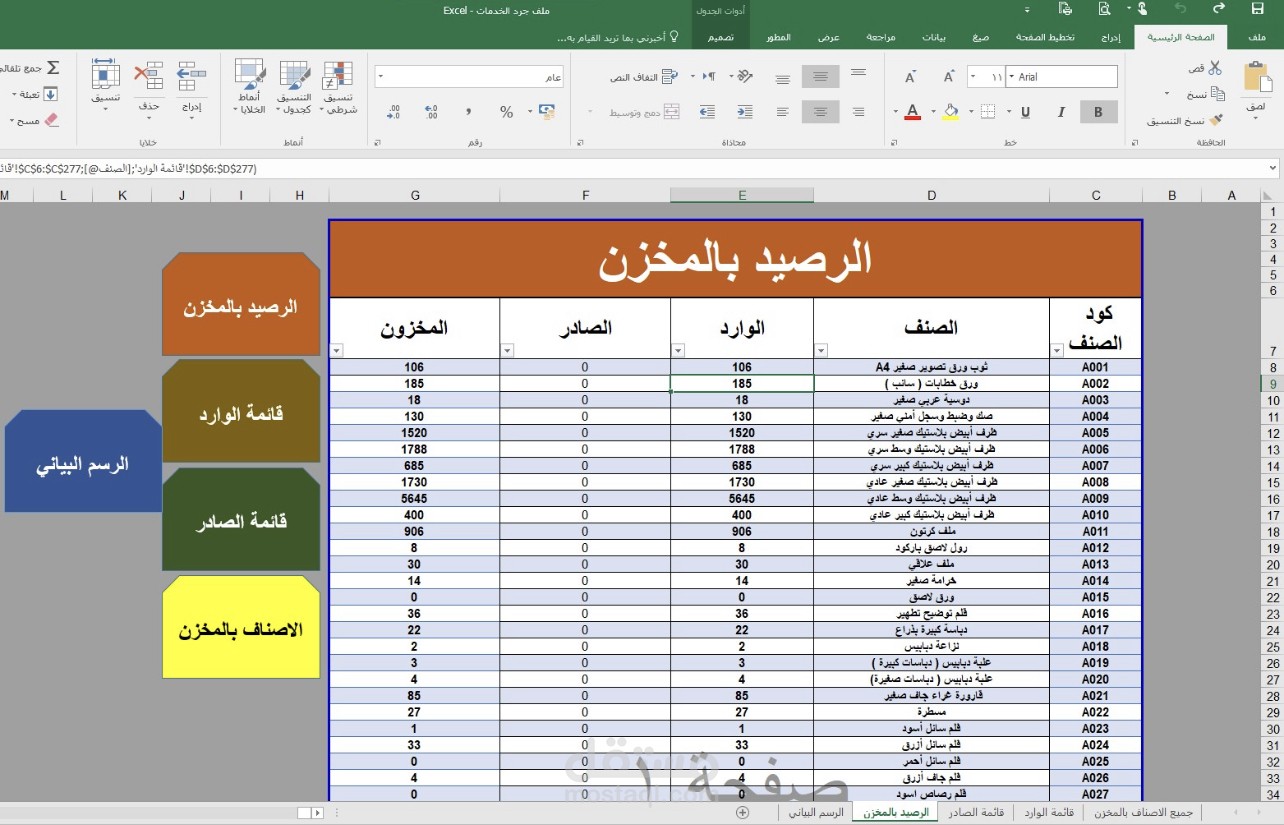1284x825 pixels.
Task: Click the Increase Decimal icon
Action: point(431,112)
